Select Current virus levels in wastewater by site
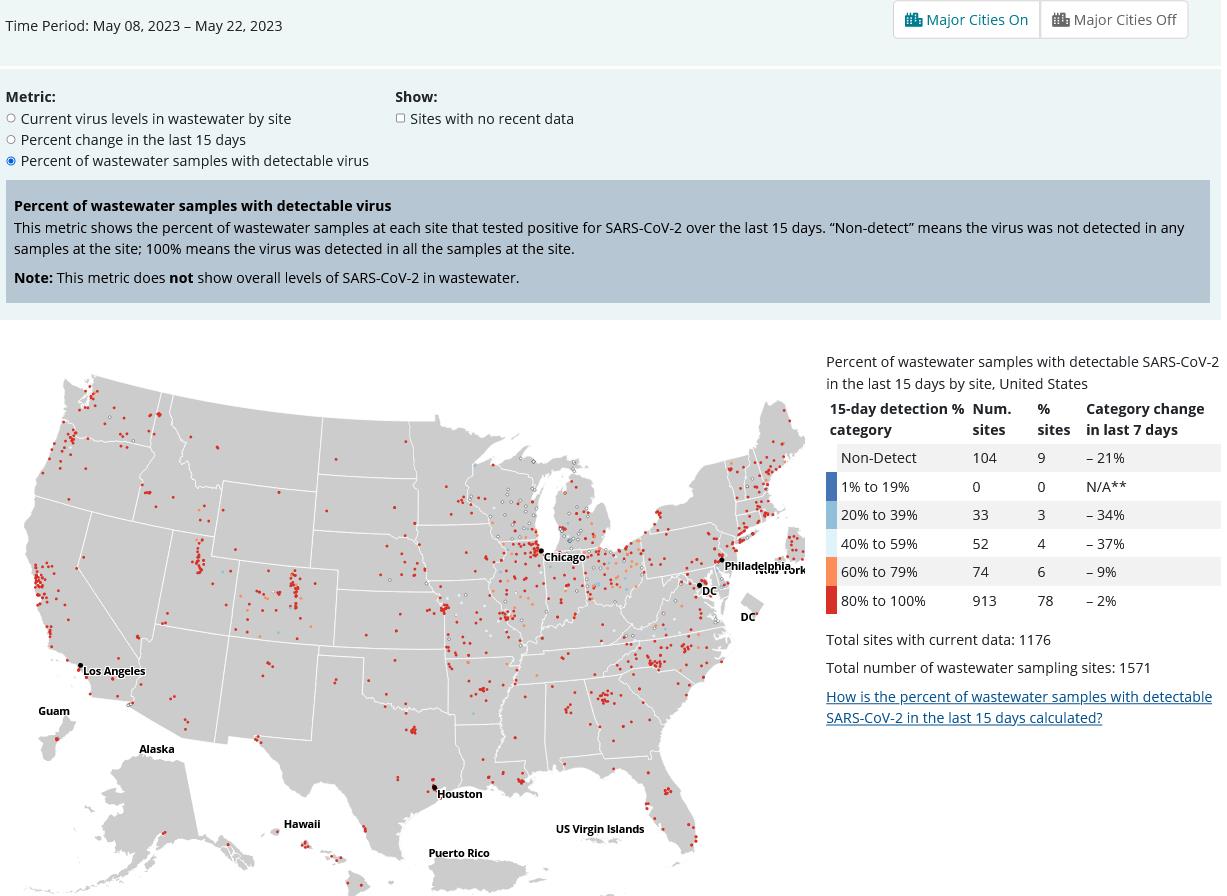The image size is (1227, 896). pos(11,118)
